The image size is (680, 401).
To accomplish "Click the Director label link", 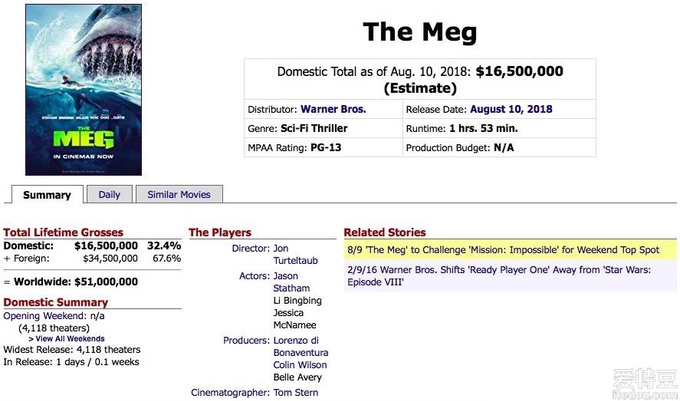I will (251, 248).
